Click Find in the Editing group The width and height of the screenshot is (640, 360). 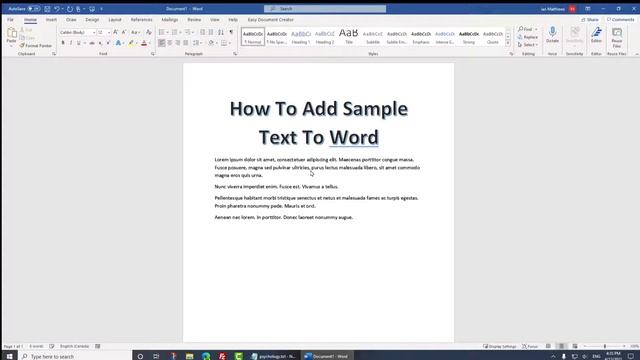pos(528,29)
